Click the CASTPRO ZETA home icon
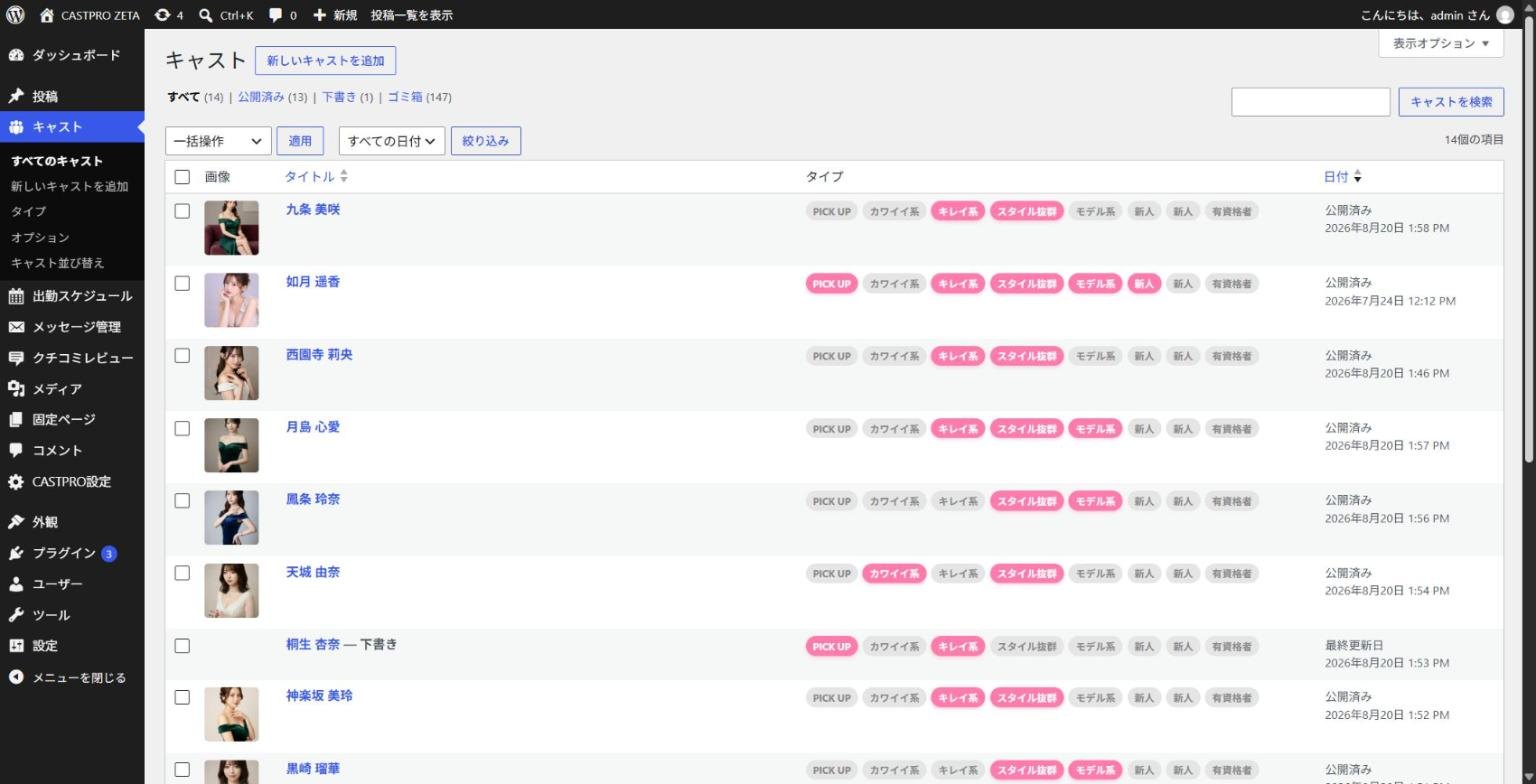1536x784 pixels. pyautogui.click(x=46, y=15)
